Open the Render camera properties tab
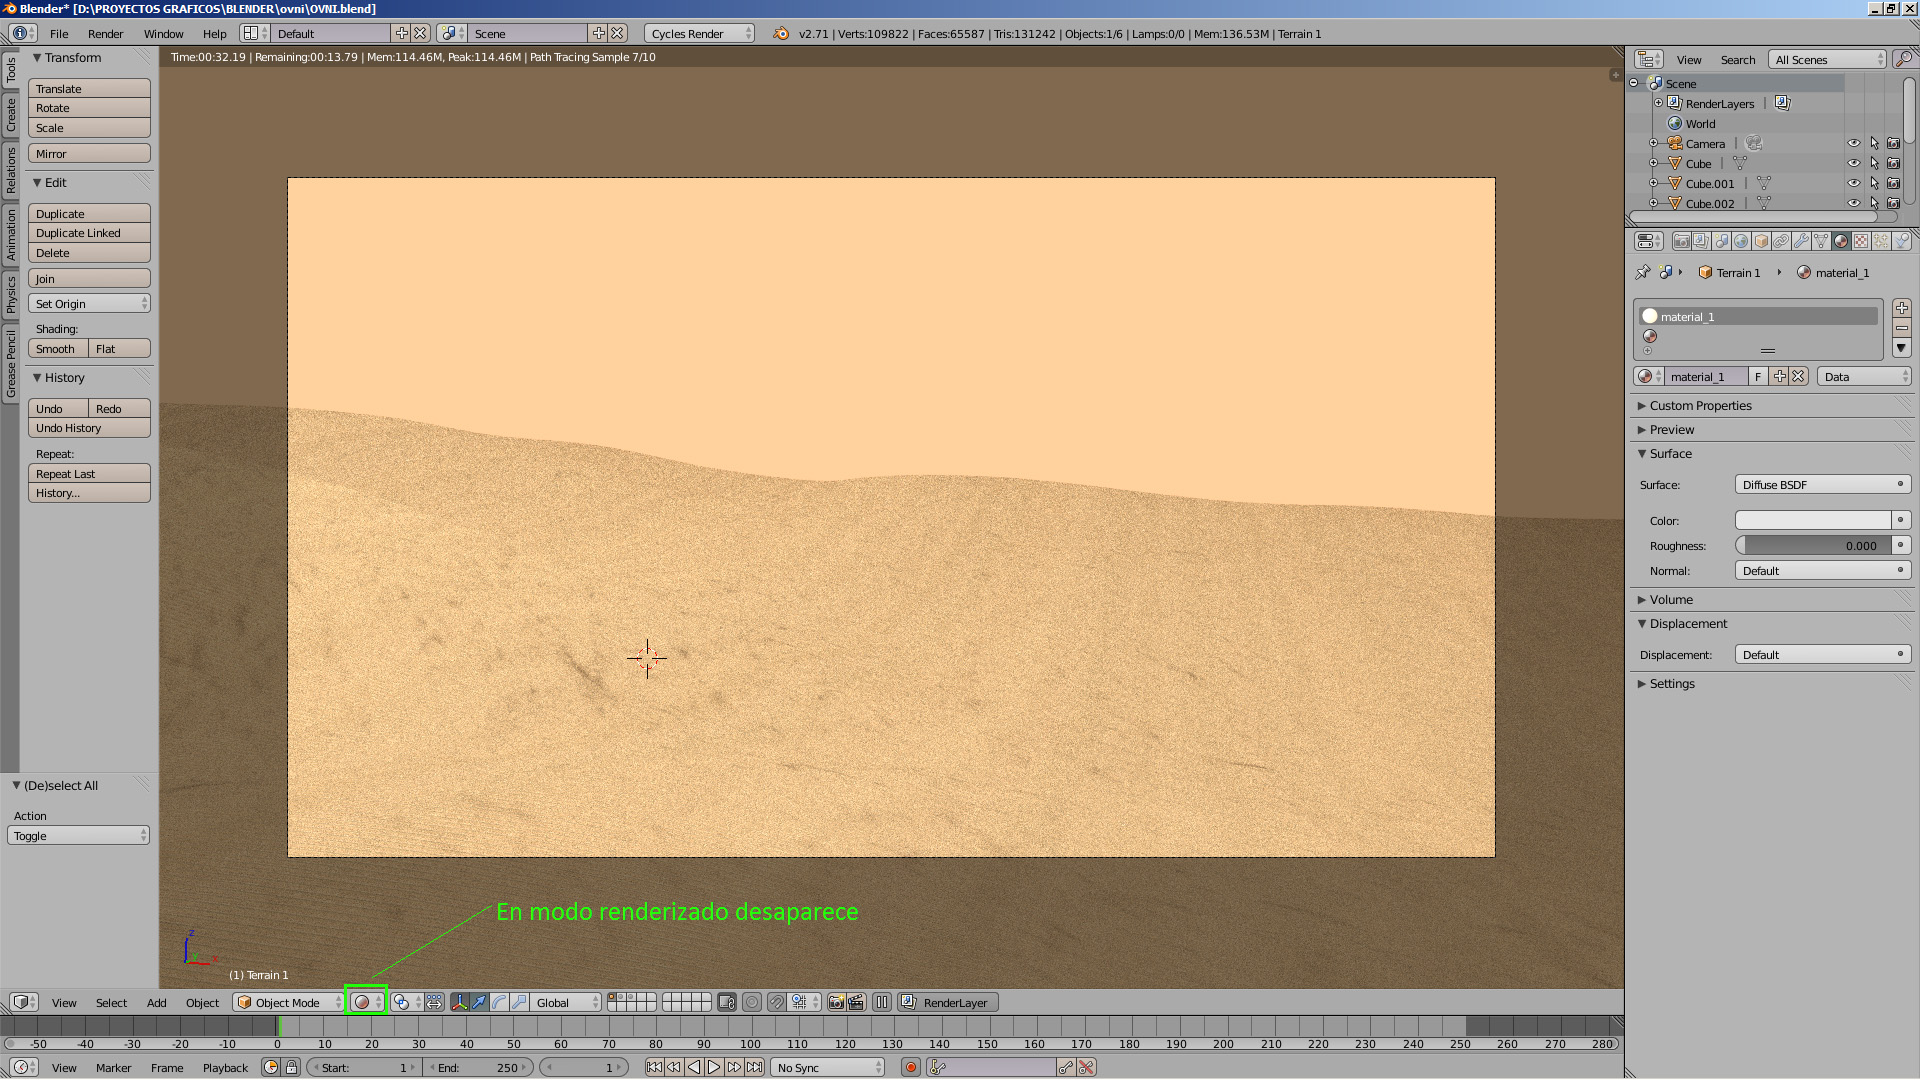This screenshot has width=1920, height=1080. [1681, 241]
